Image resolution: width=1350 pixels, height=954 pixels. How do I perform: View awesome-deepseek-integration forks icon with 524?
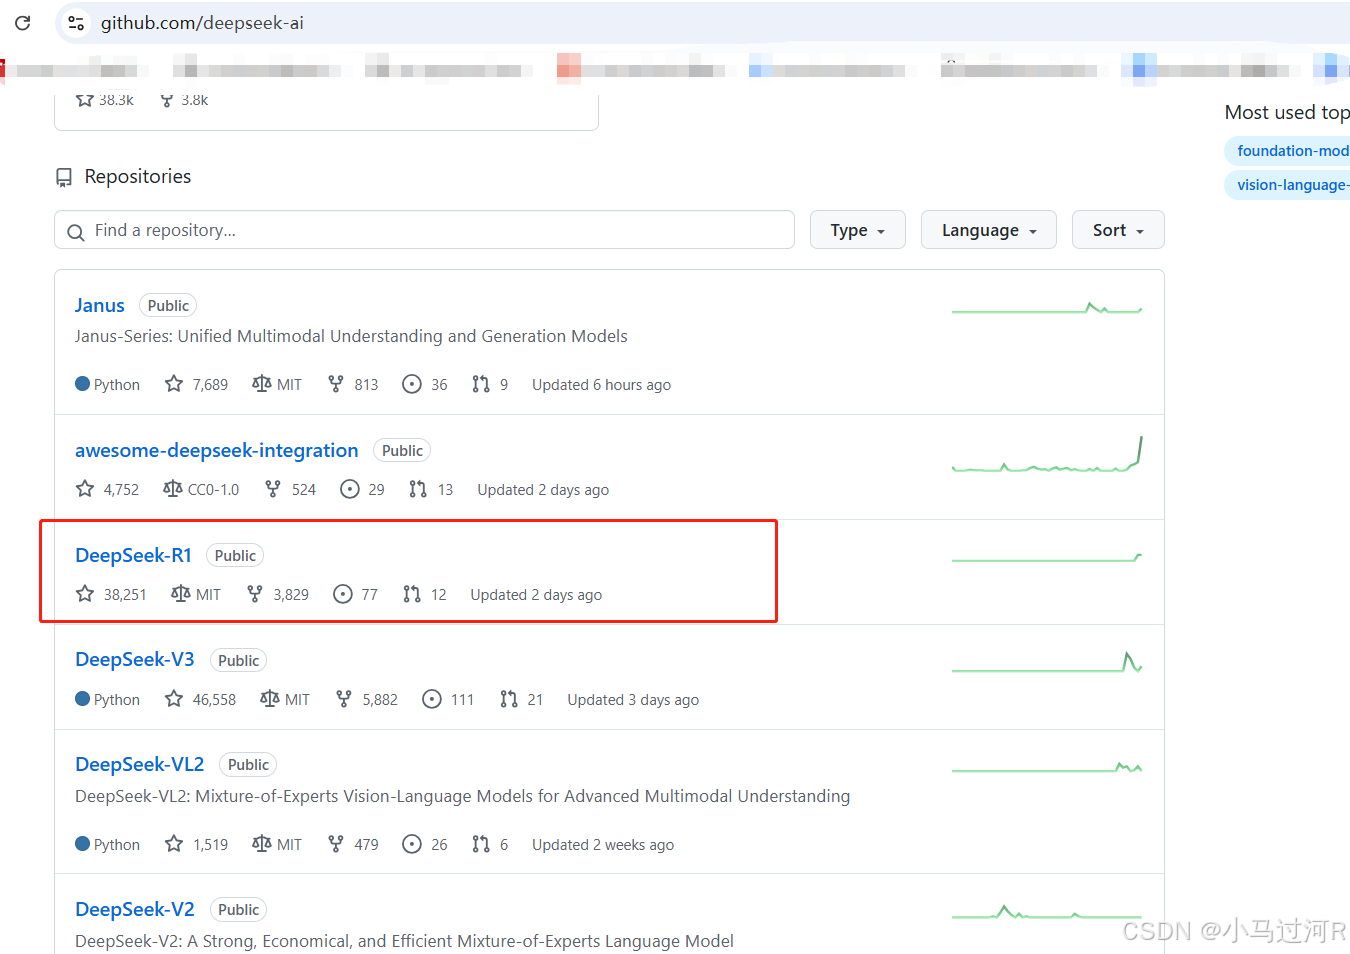pos(273,489)
